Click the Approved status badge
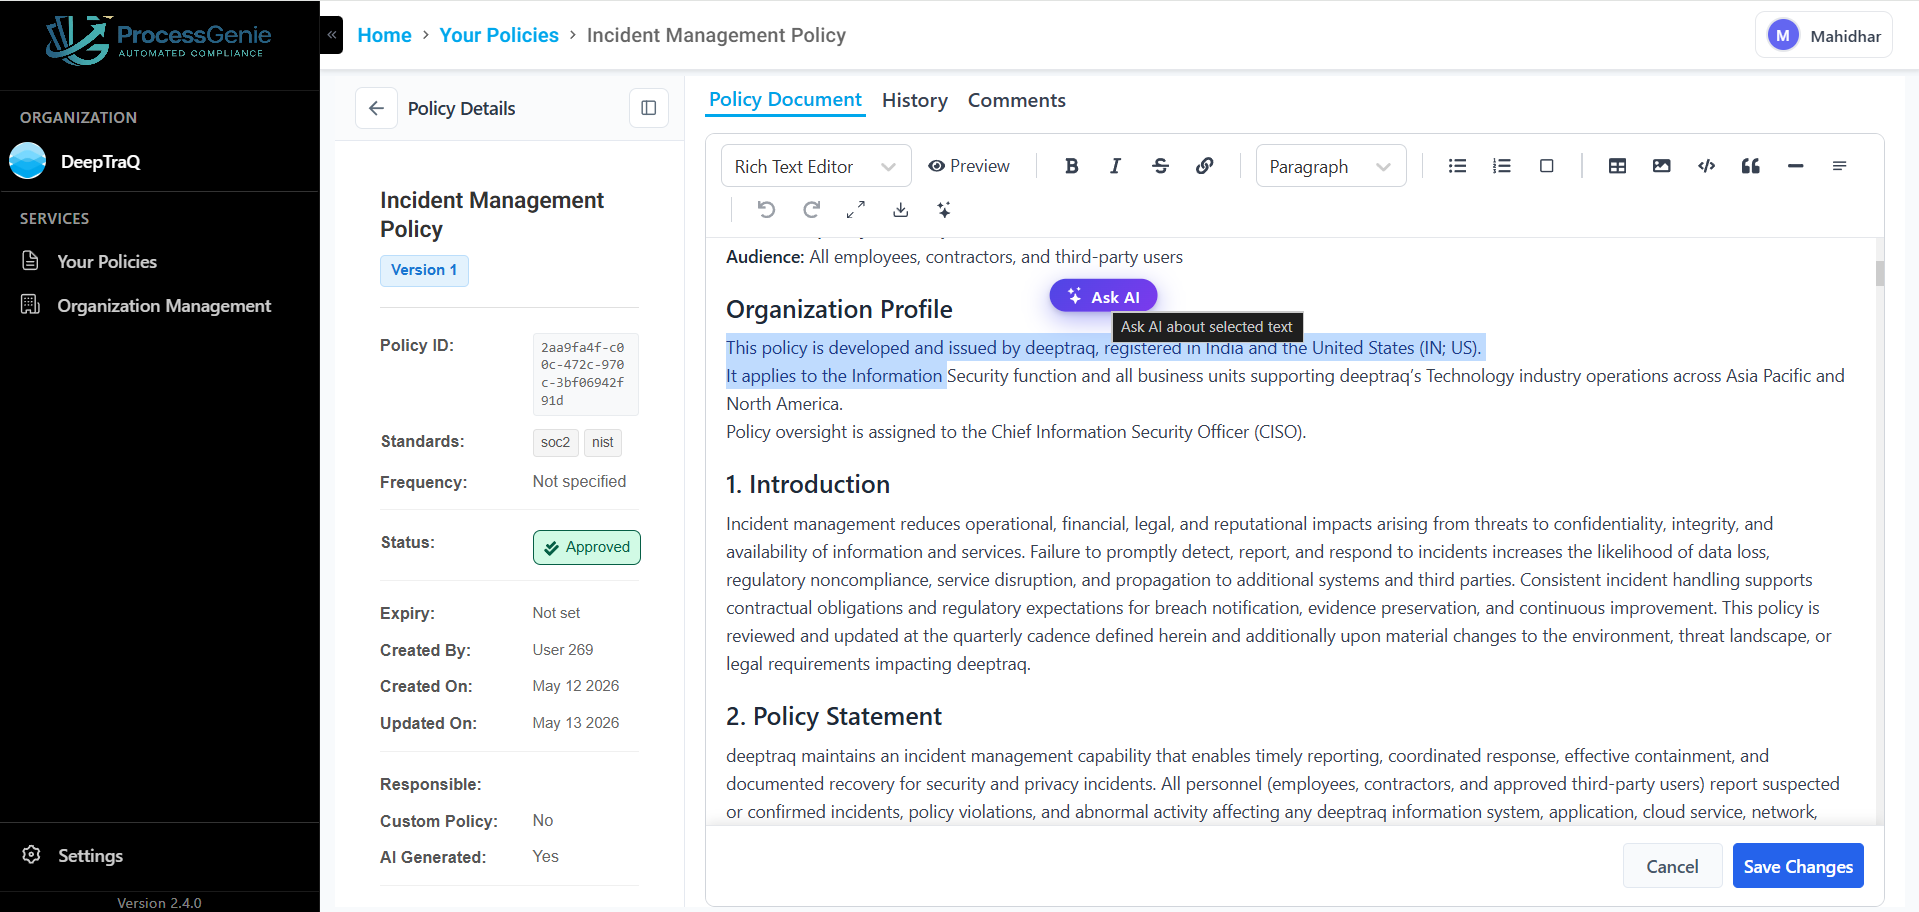Image resolution: width=1919 pixels, height=912 pixels. [587, 547]
